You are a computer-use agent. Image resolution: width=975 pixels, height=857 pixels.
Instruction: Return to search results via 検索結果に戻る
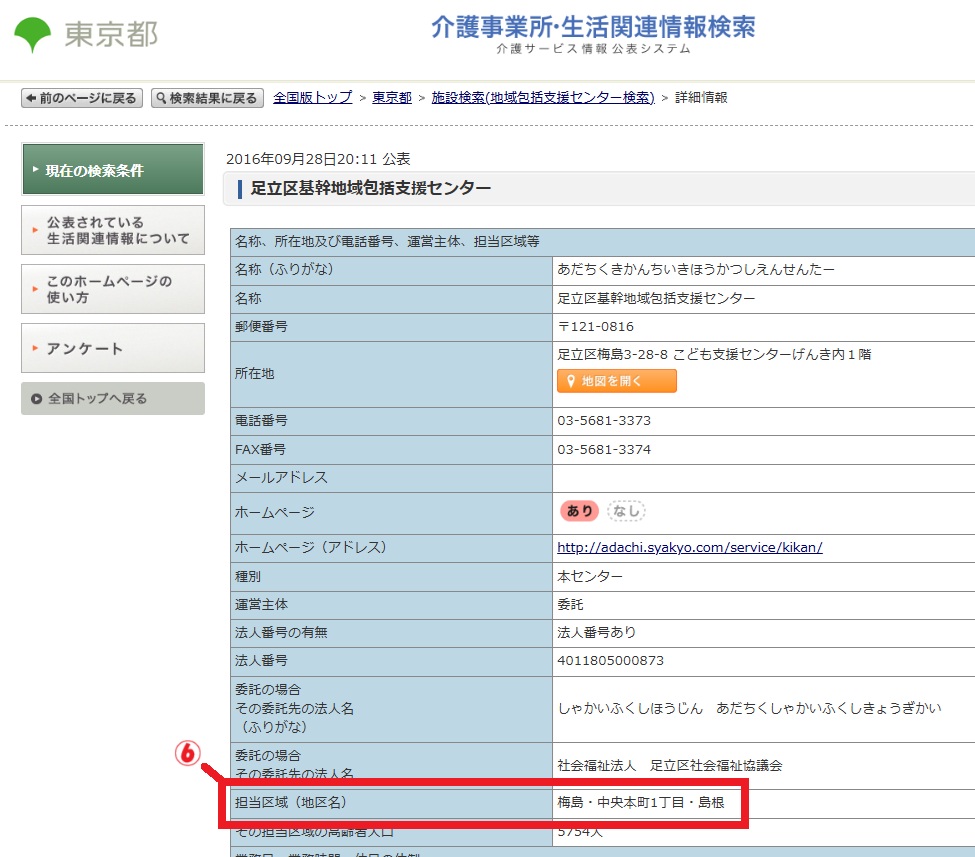[207, 98]
